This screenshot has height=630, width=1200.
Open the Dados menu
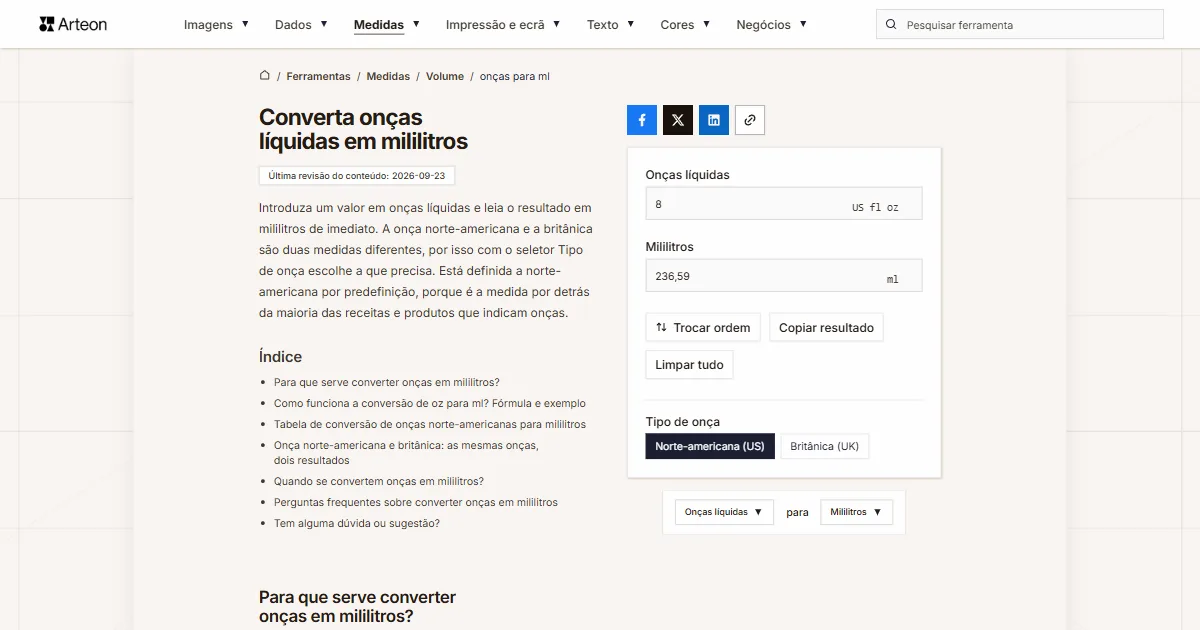[301, 25]
